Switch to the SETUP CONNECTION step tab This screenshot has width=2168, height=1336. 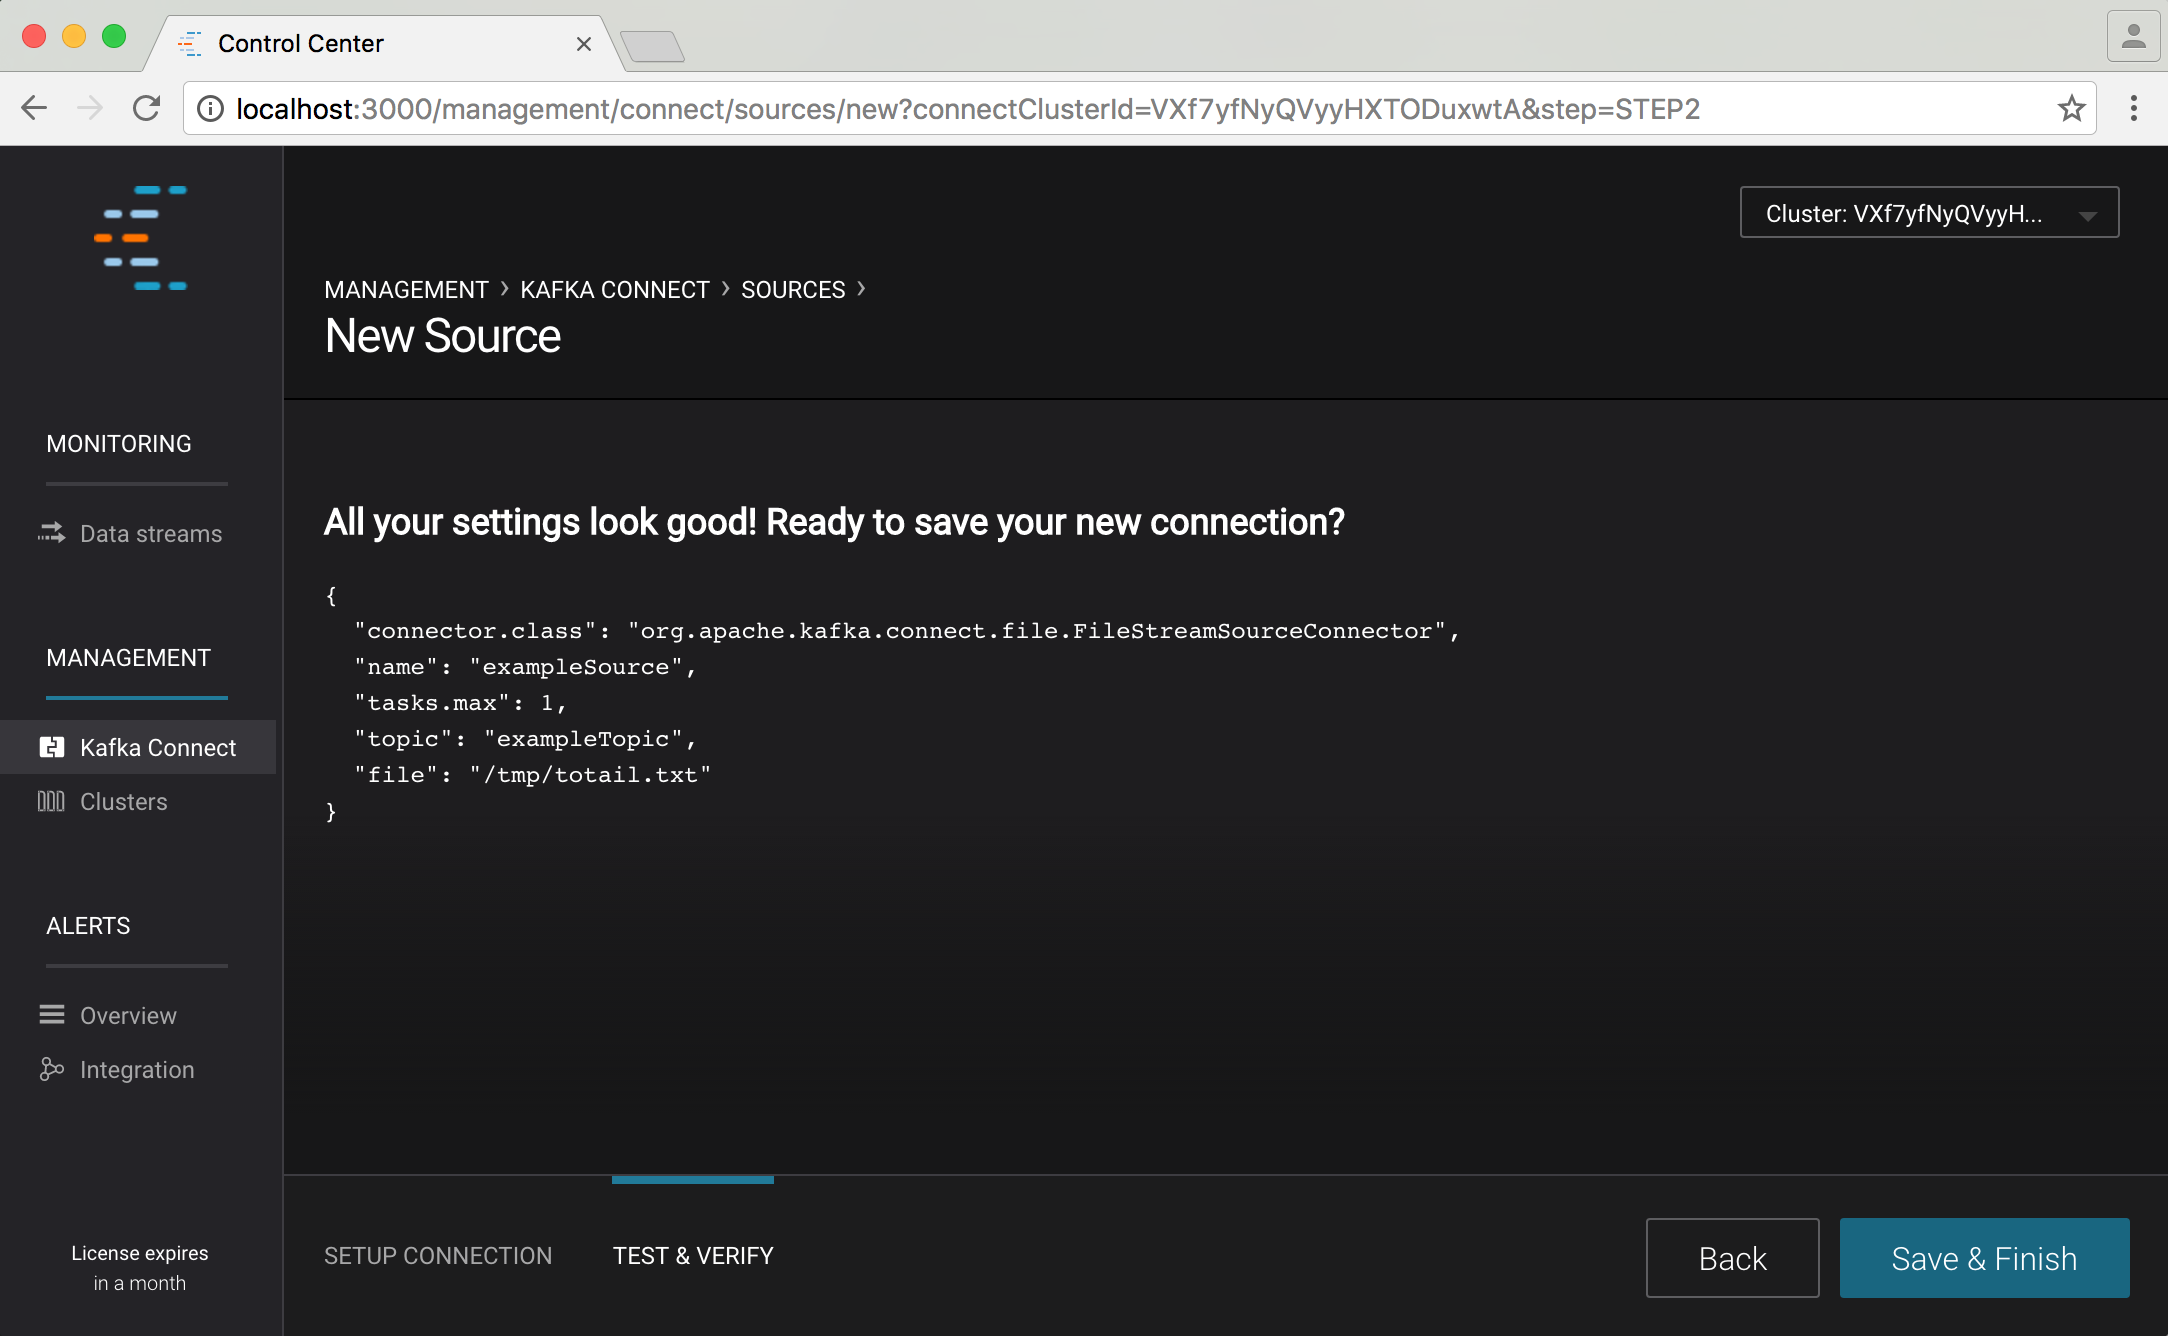pos(438,1255)
